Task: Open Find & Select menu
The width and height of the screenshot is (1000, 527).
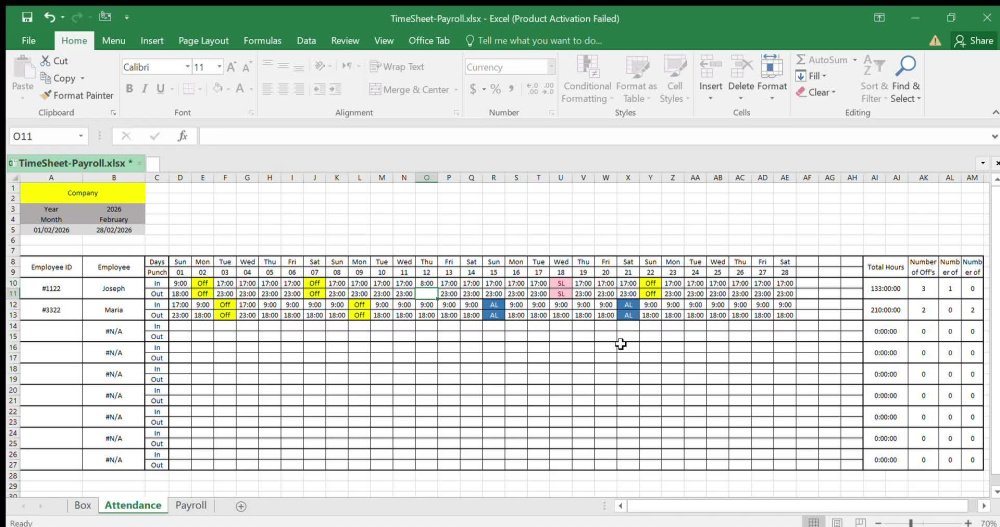Action: coord(906,79)
